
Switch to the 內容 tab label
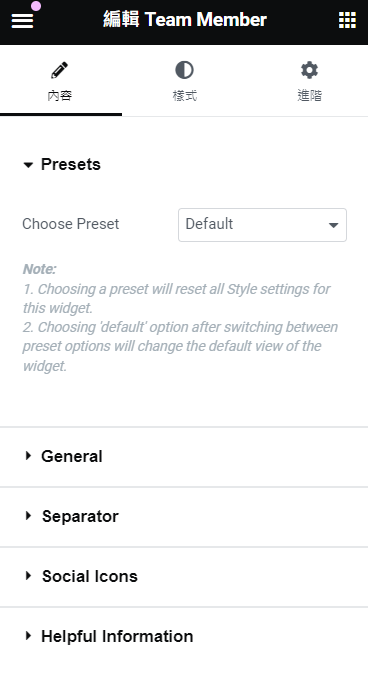(x=59, y=95)
